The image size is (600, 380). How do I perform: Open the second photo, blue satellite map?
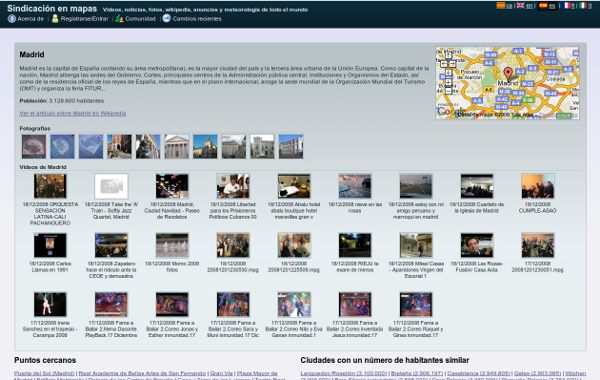coord(62,146)
